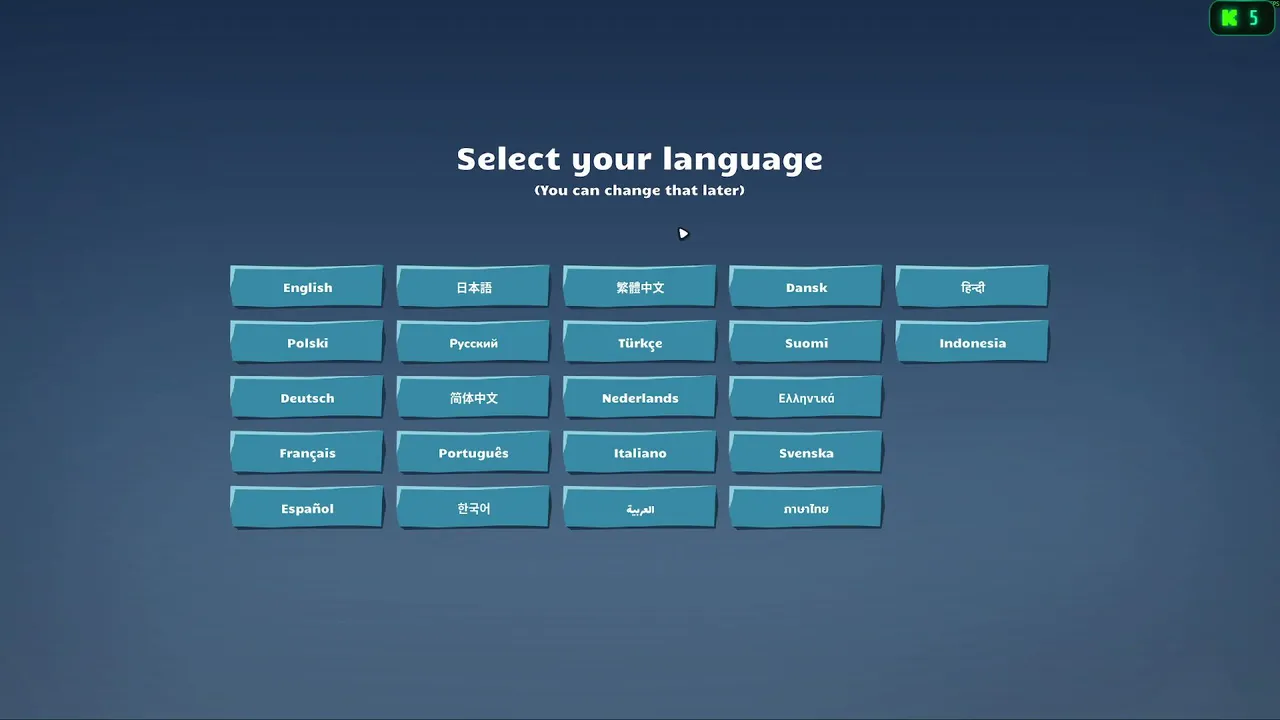Select English as the language
The width and height of the screenshot is (1280, 720).
click(307, 287)
